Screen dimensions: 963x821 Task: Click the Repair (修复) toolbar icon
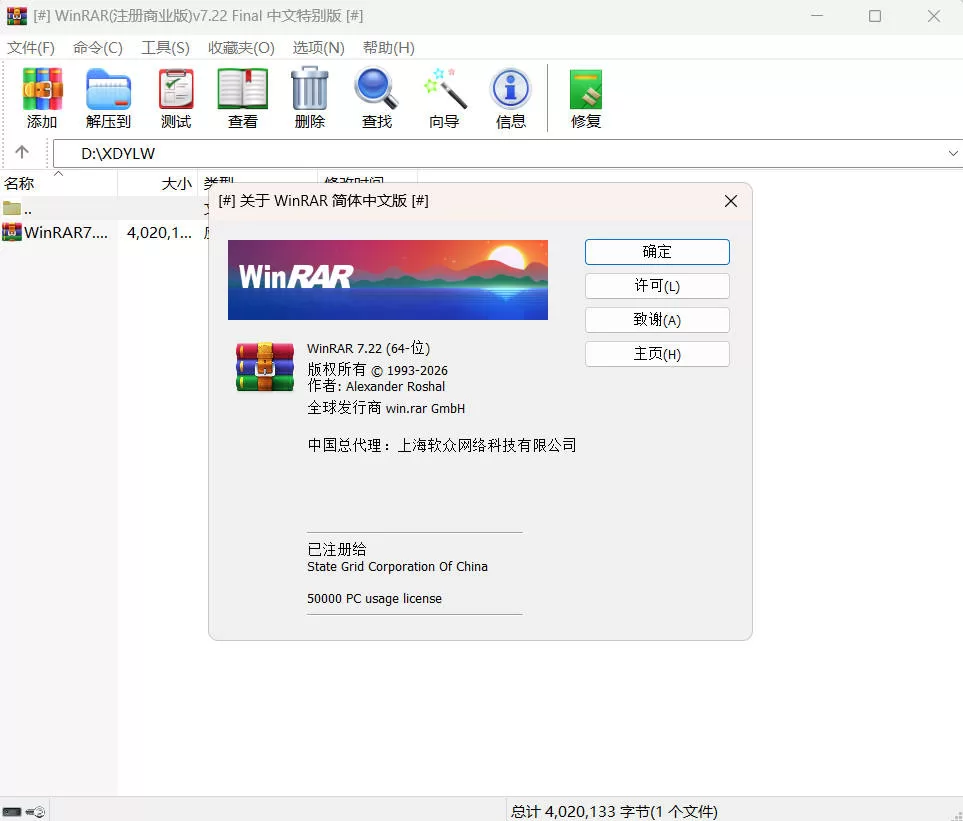tap(585, 90)
